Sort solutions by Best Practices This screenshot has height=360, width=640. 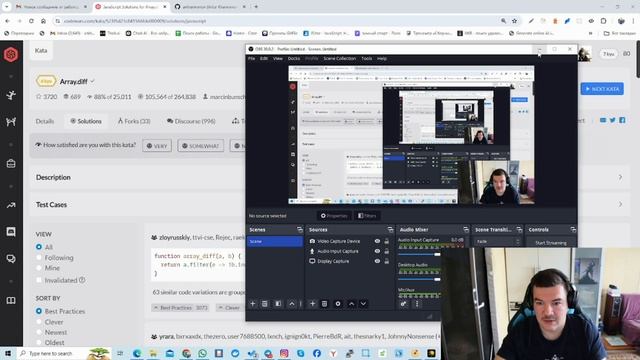tap(39, 311)
